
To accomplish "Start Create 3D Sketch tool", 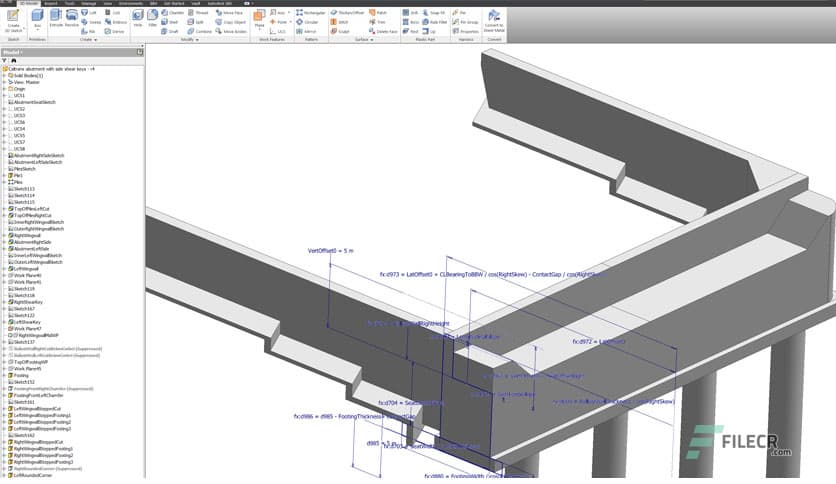I will pyautogui.click(x=13, y=21).
